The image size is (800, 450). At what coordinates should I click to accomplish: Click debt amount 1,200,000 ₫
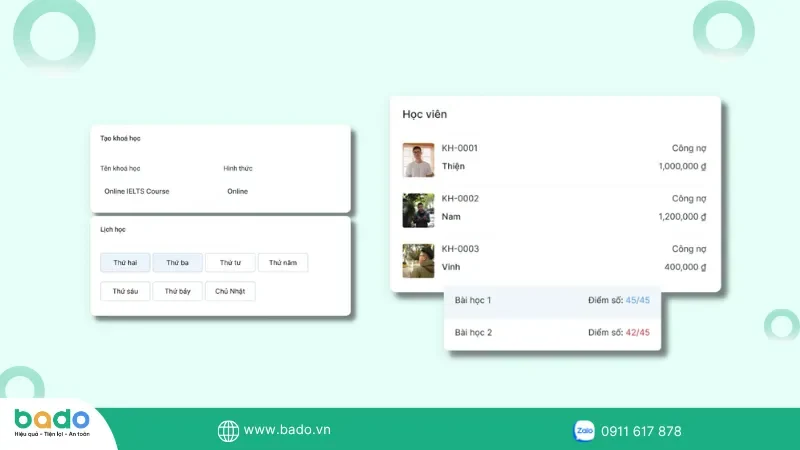click(683, 217)
